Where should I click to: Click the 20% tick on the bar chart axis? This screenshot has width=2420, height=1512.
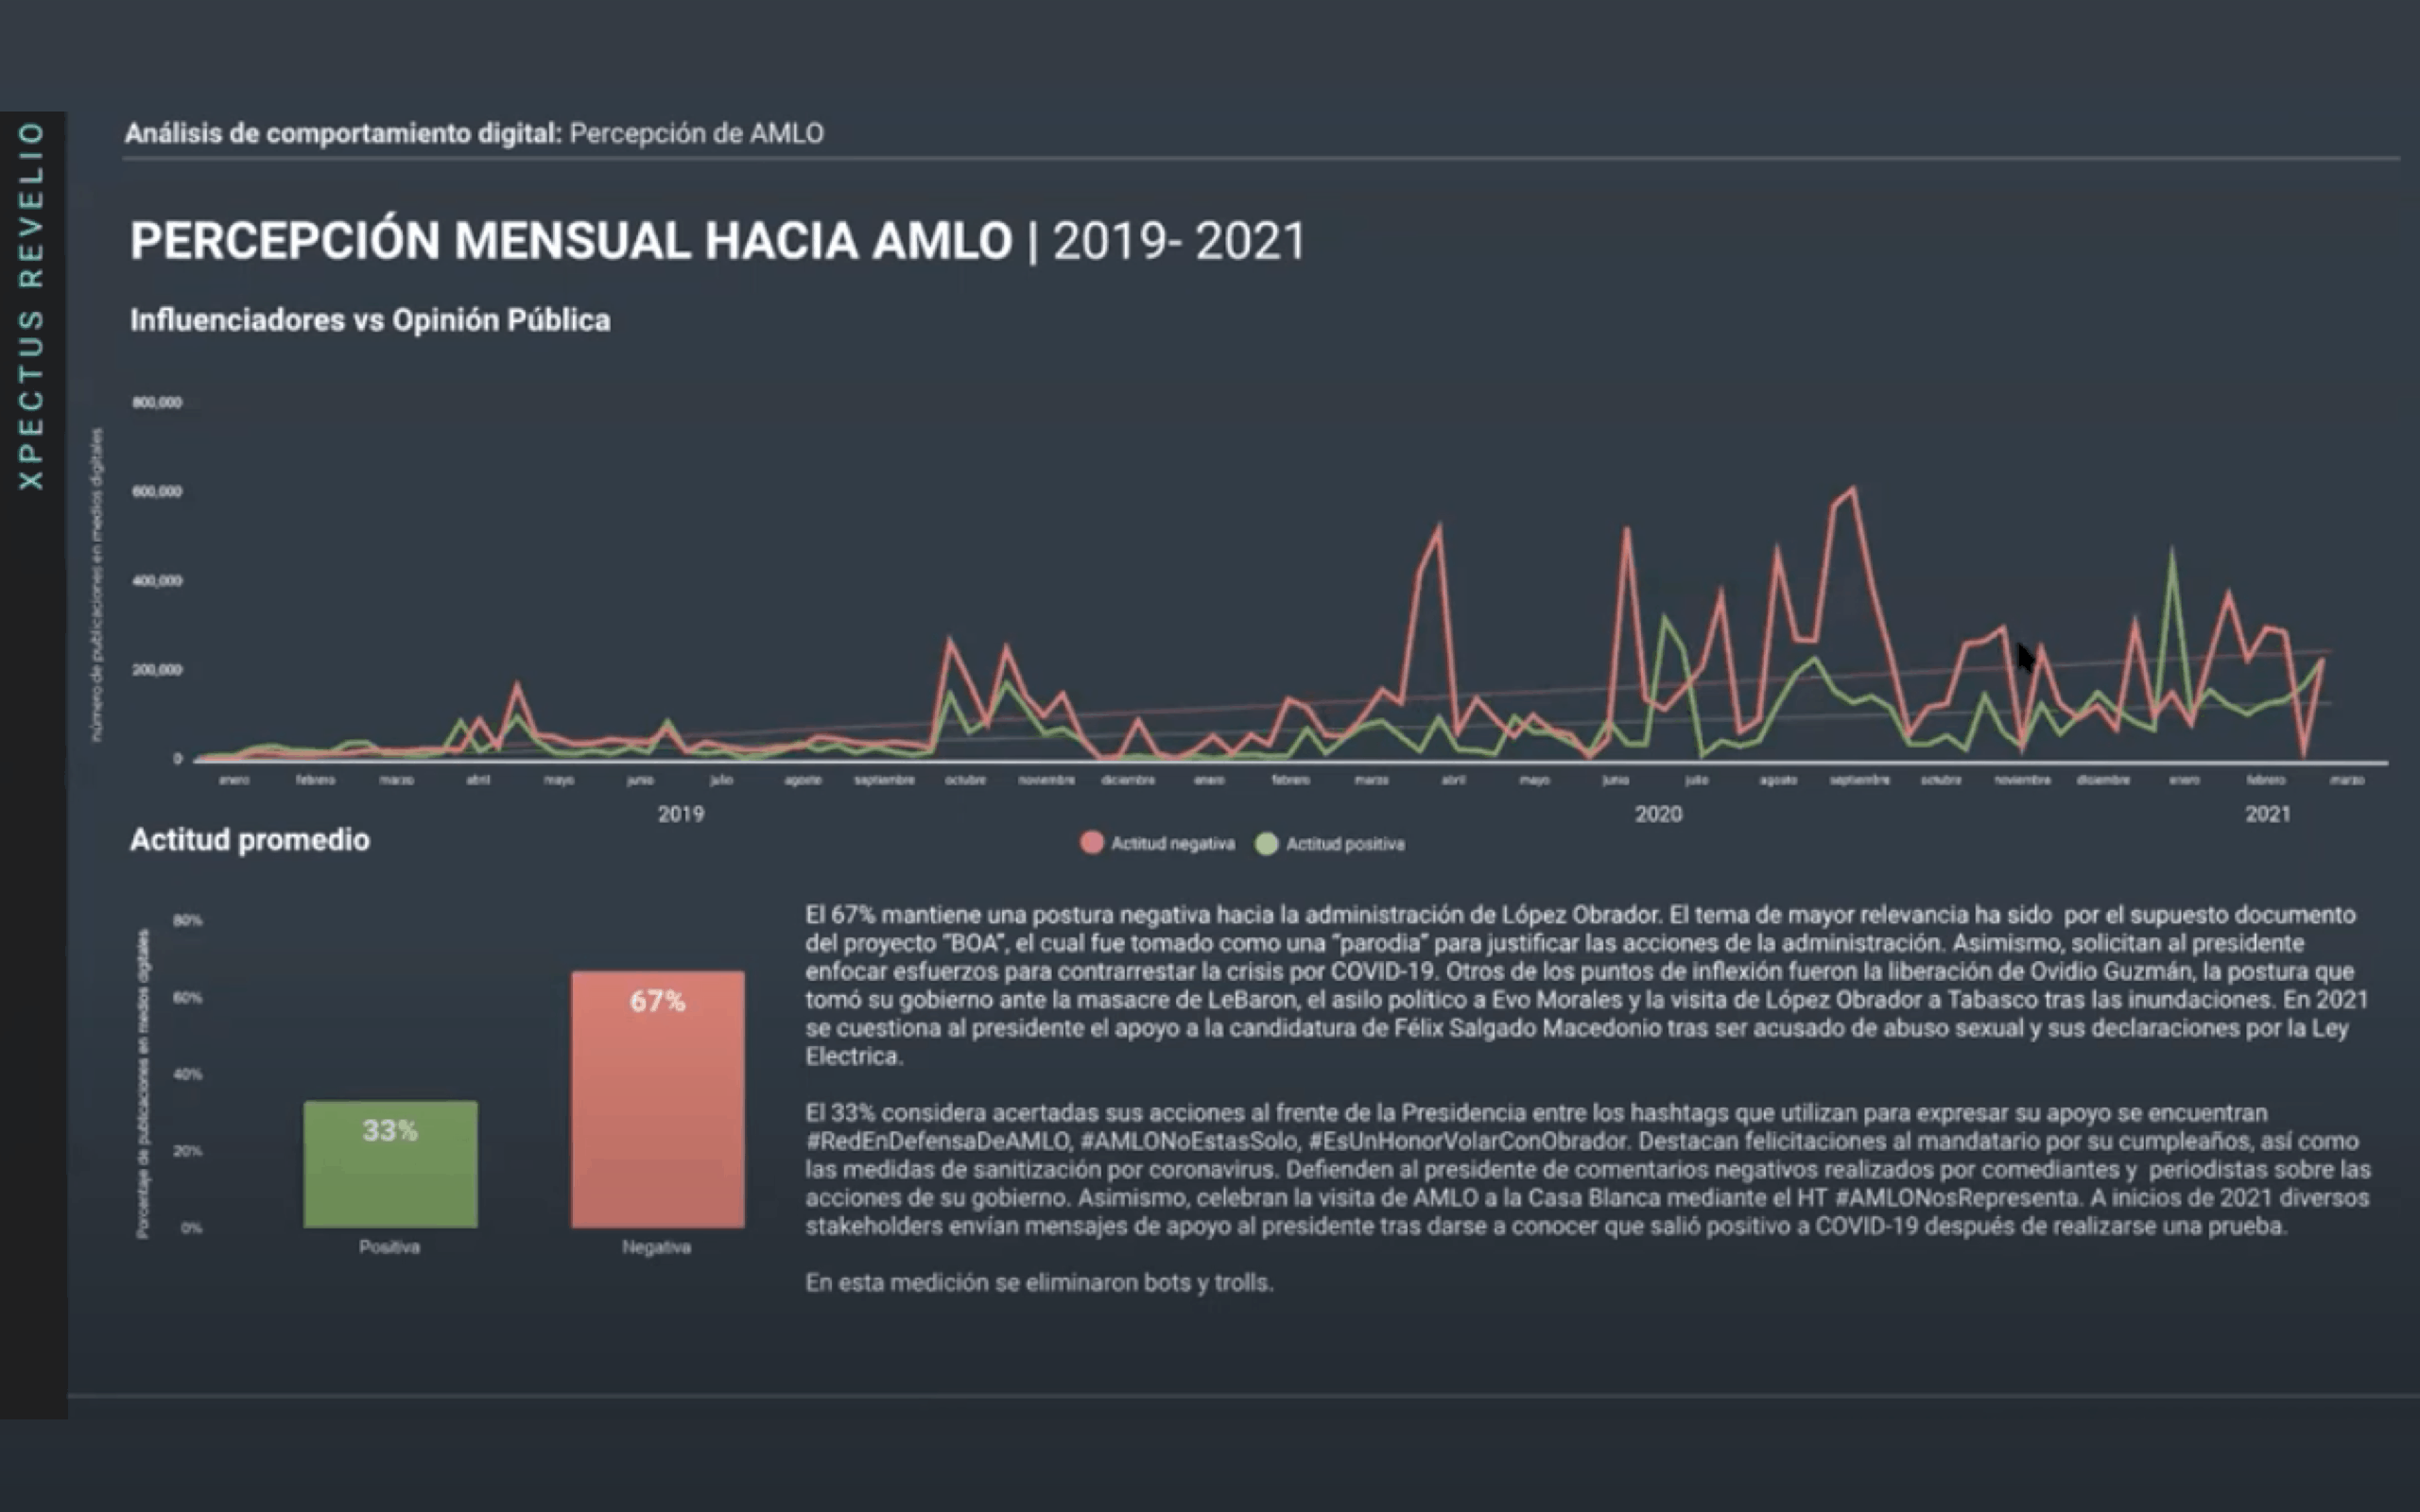[188, 1151]
